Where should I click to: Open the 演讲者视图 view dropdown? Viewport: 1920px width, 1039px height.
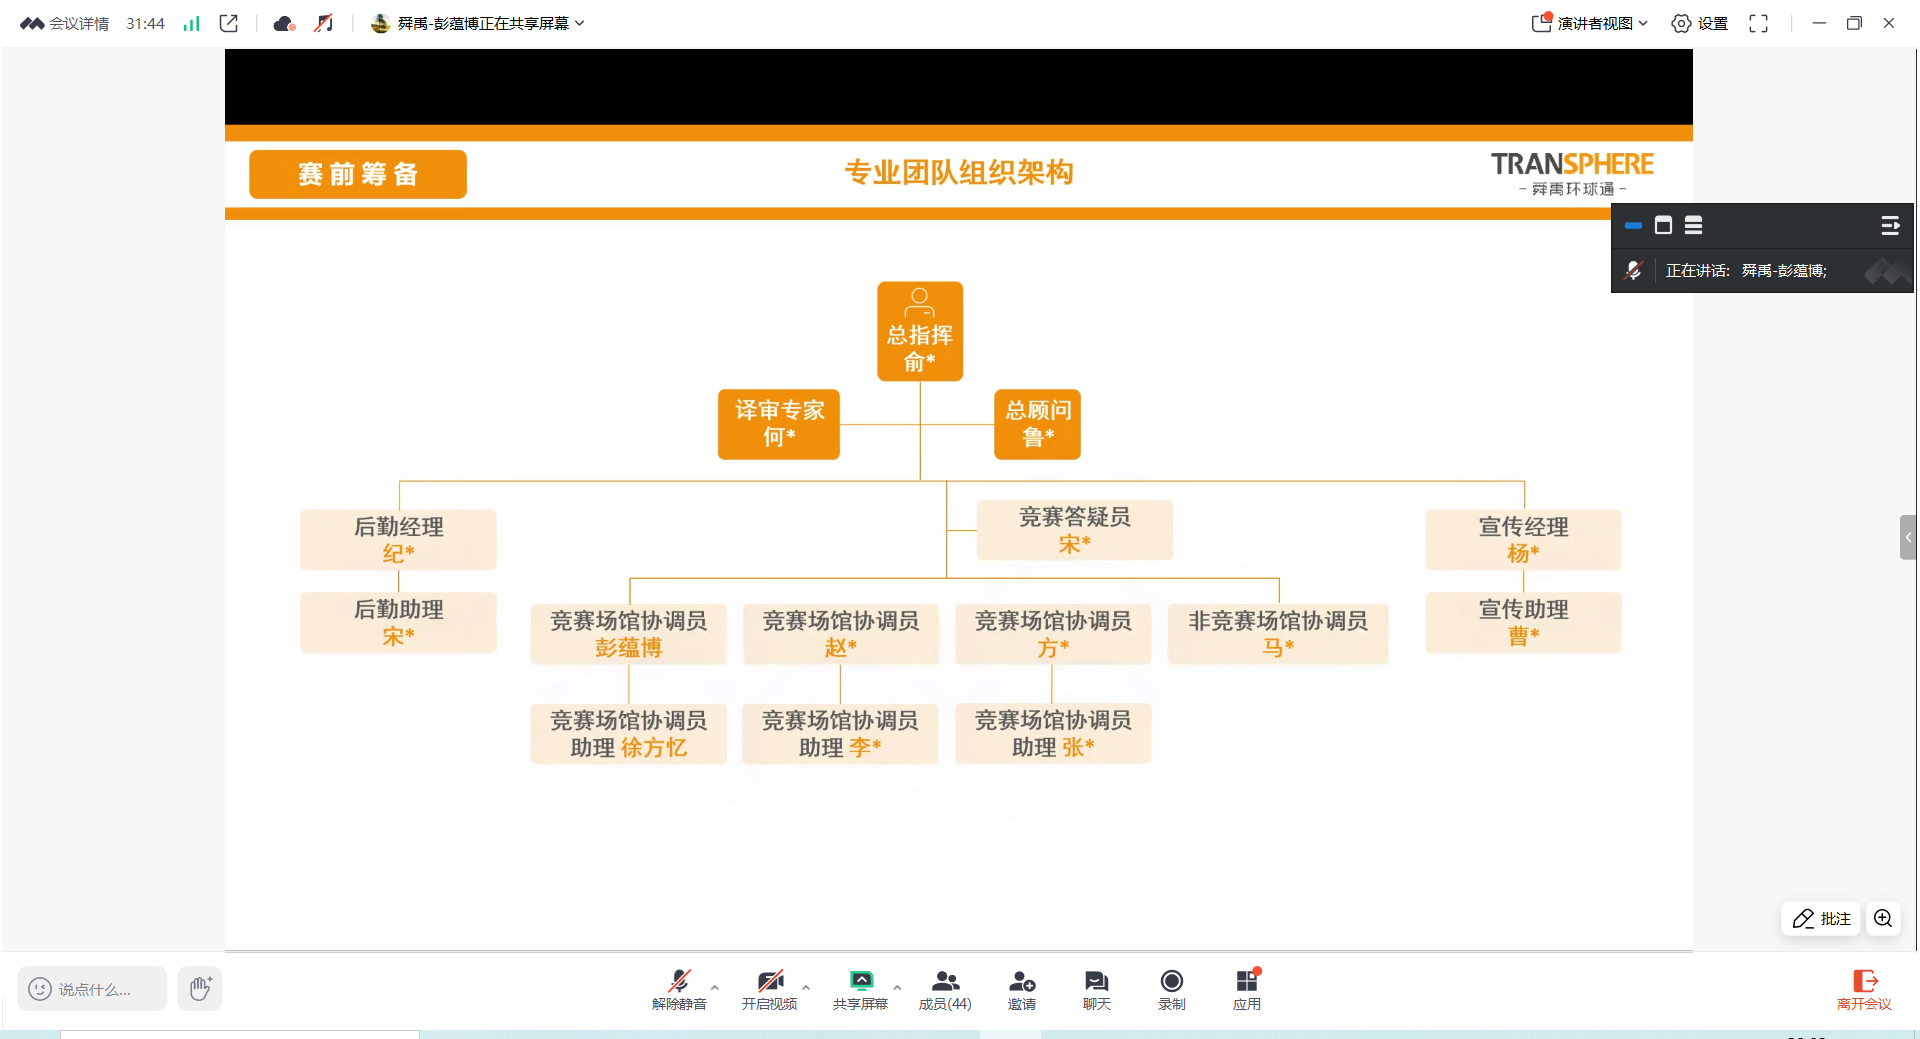(x=1590, y=23)
